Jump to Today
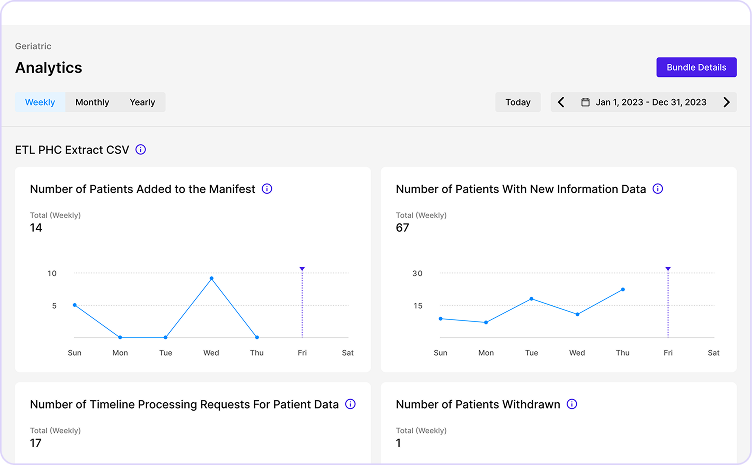This screenshot has width=752, height=465. point(518,102)
